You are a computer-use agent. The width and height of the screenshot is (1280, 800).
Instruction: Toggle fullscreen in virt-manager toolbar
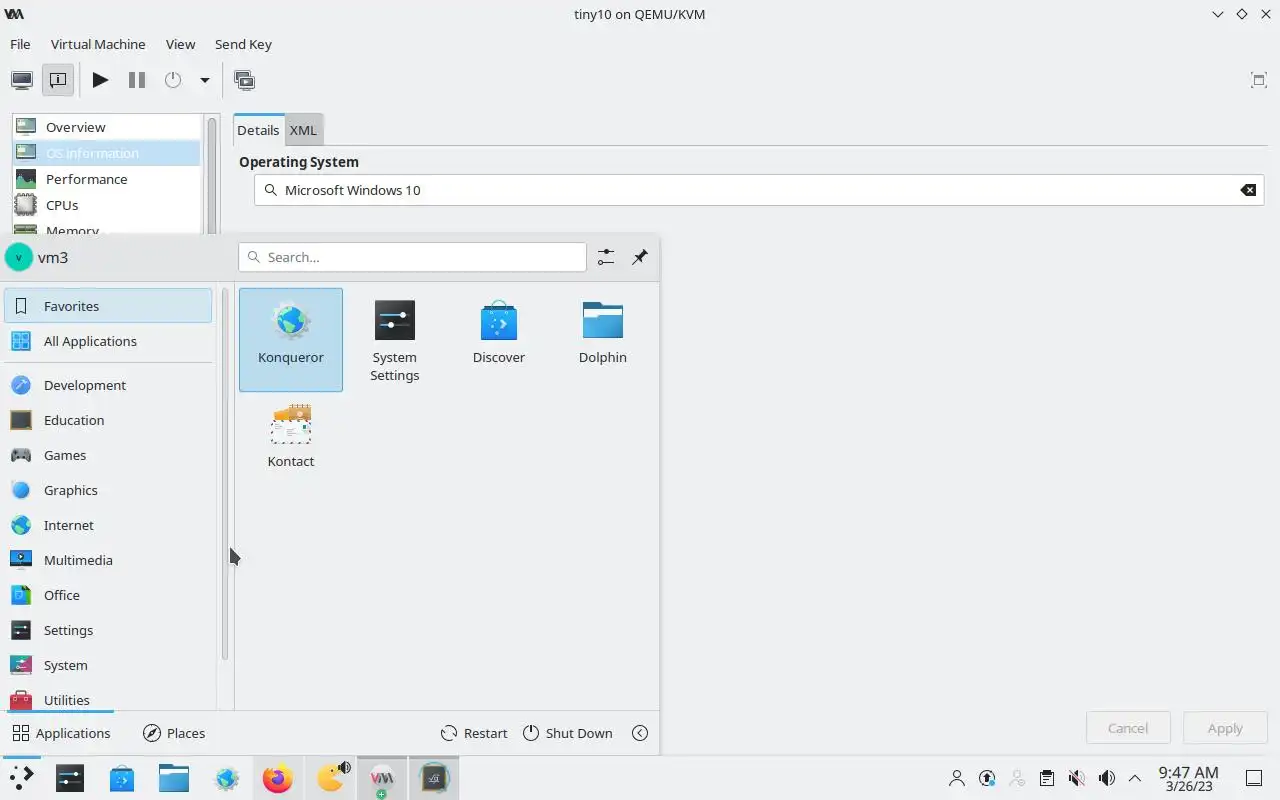(1259, 80)
